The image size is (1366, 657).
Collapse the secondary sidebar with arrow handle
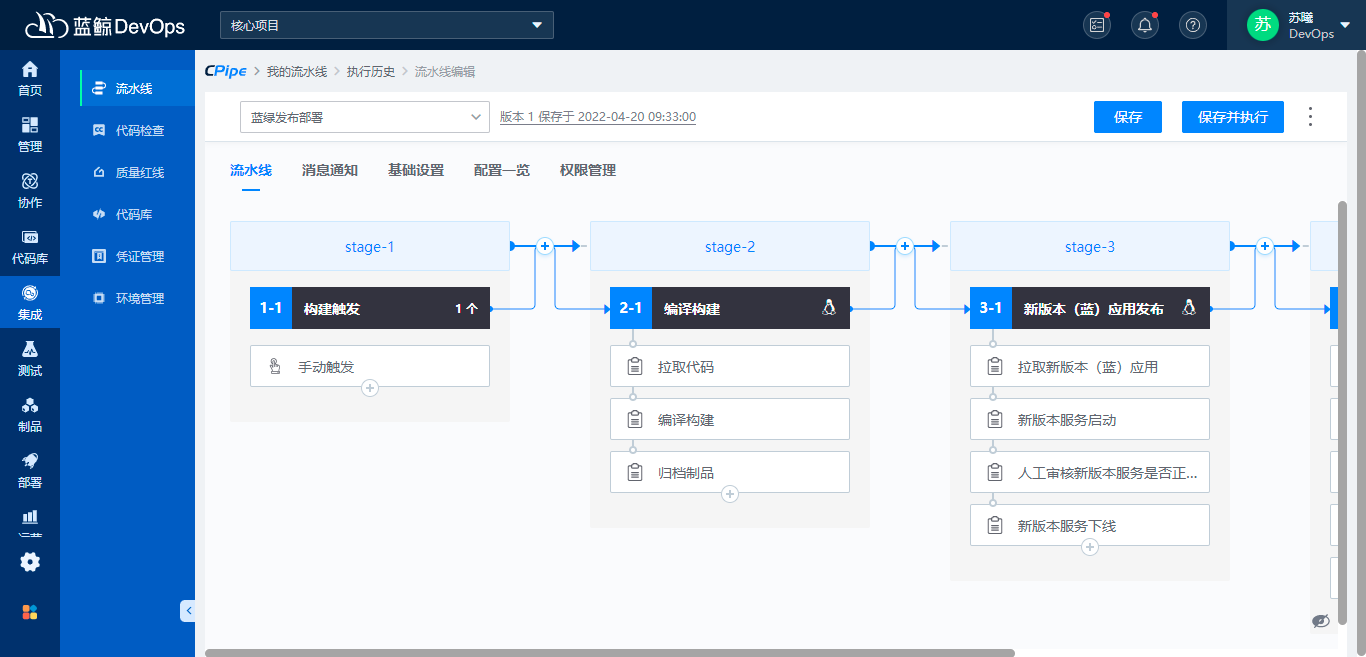(187, 610)
